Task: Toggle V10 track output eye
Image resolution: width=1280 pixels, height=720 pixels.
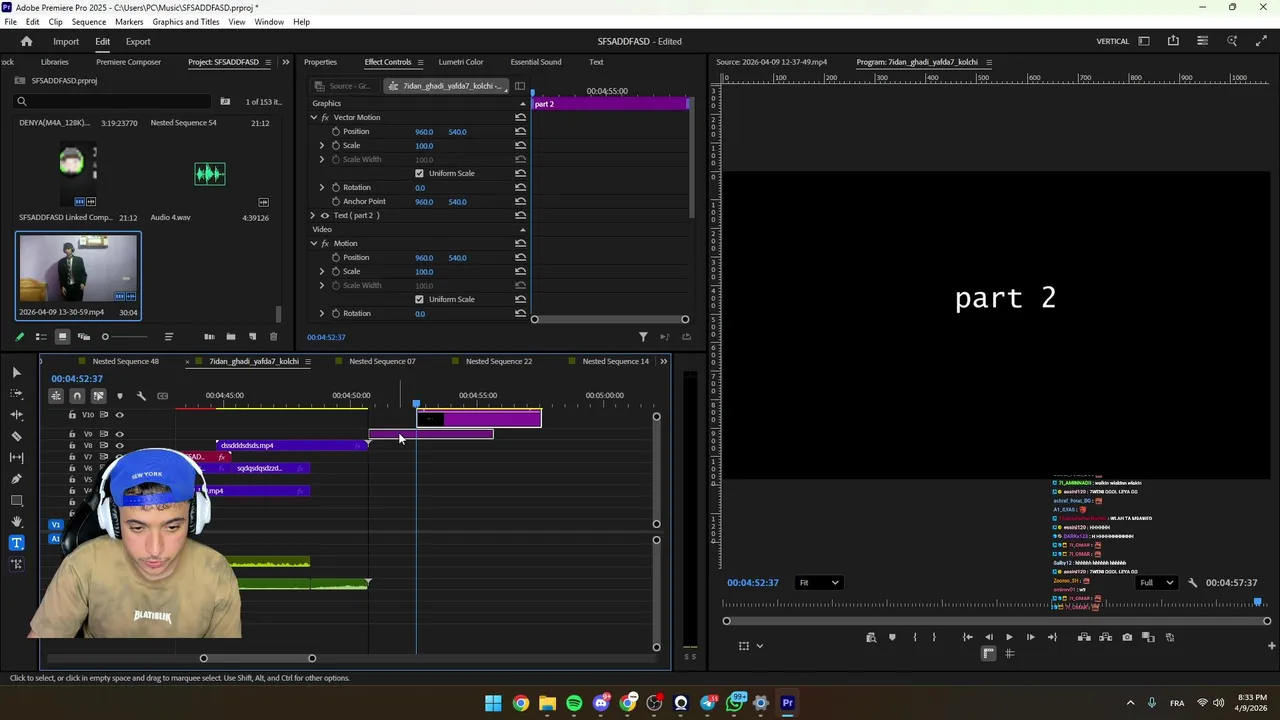Action: click(119, 415)
